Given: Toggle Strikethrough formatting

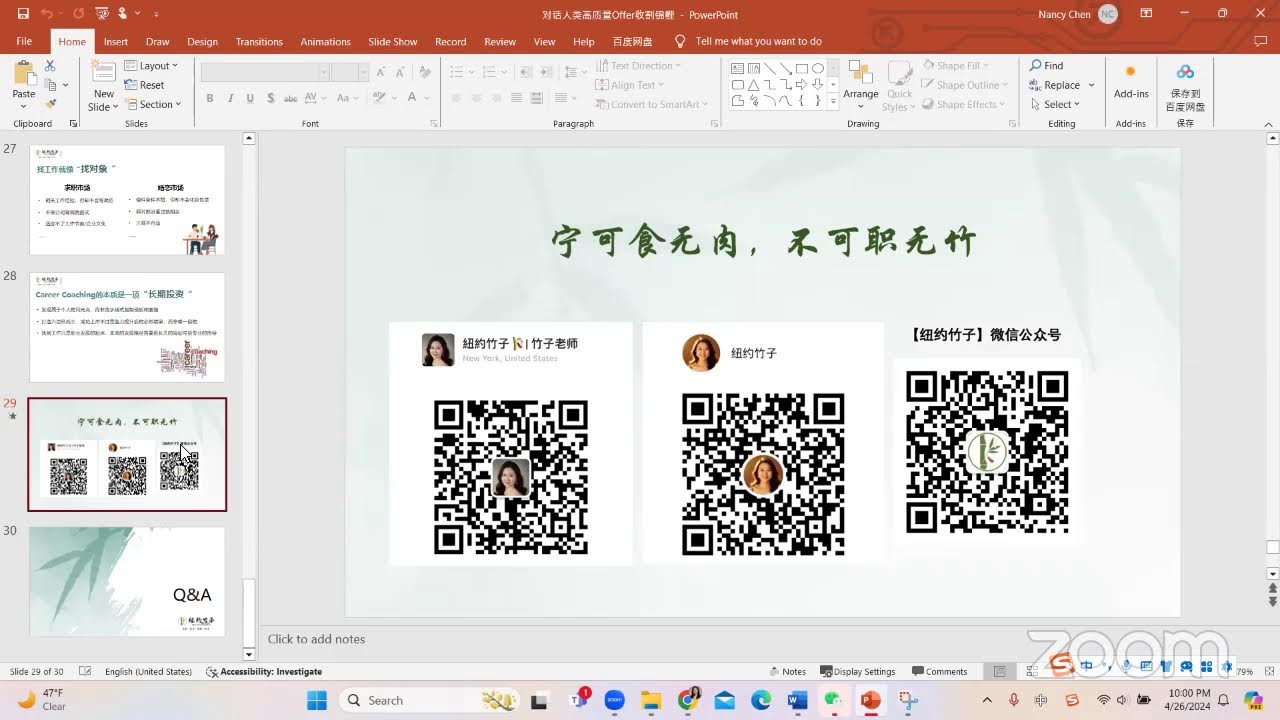Looking at the screenshot, I should coord(290,98).
